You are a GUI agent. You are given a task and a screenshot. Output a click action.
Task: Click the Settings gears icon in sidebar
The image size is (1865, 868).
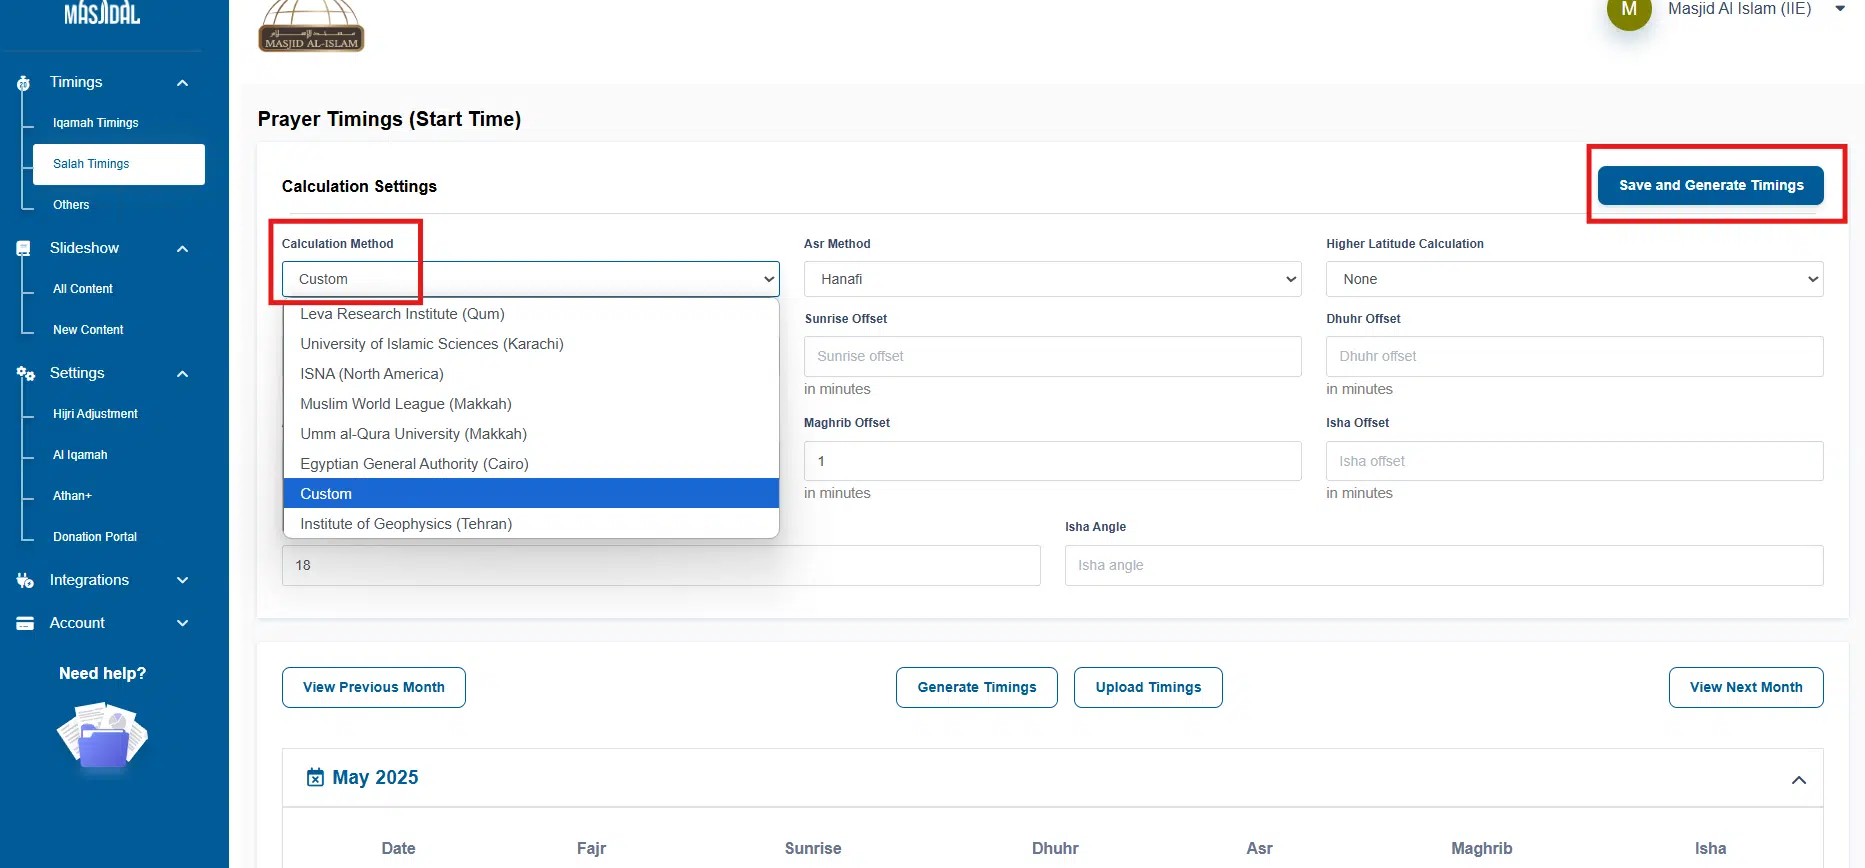[25, 374]
